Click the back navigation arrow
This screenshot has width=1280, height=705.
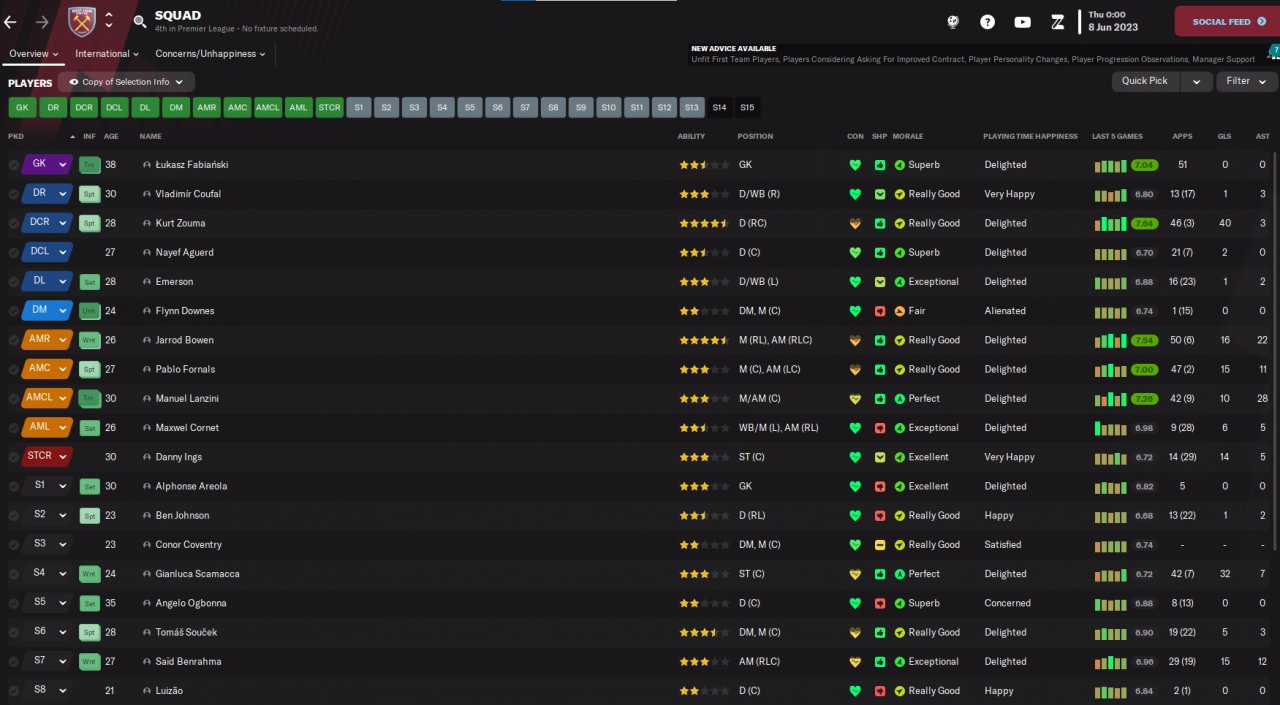11,21
